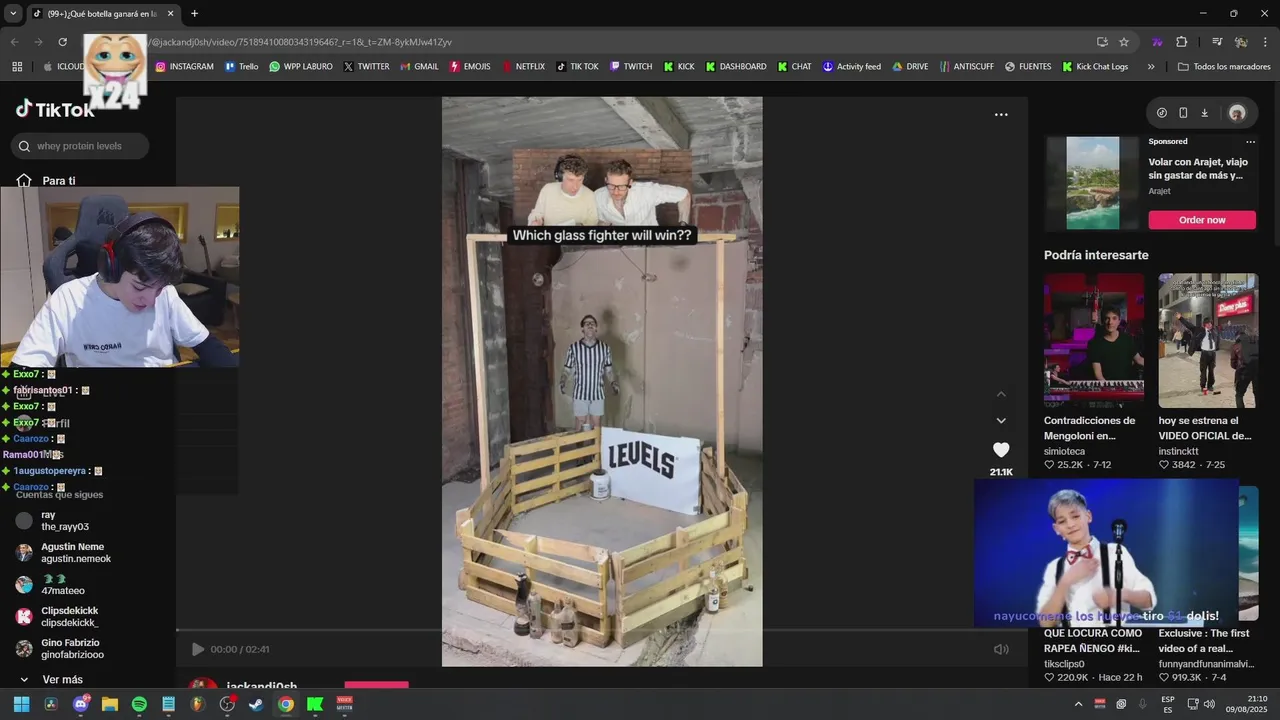1280x720 pixels.
Task: Open Discord from the taskbar
Action: pyautogui.click(x=81, y=704)
